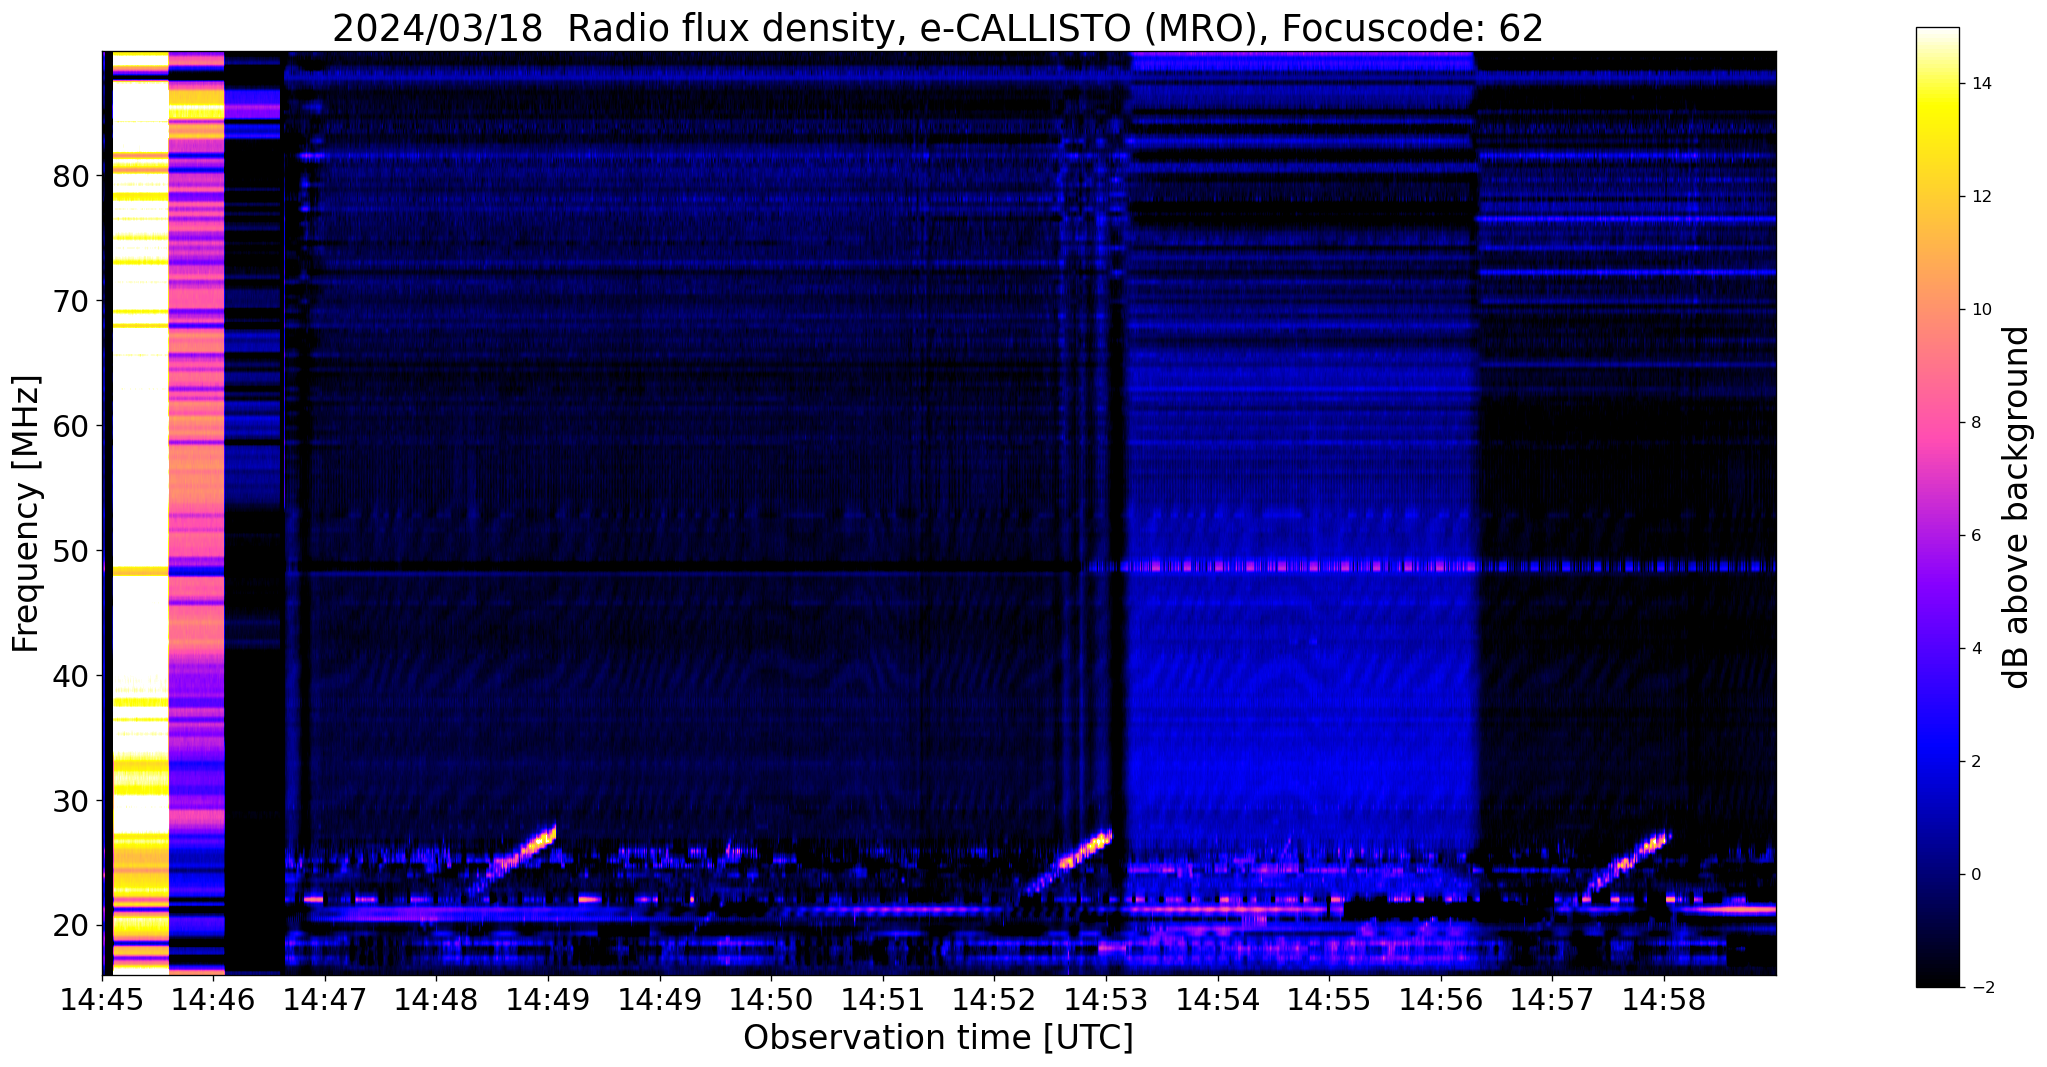Click the 14:54 time tick label
Screen dimensions: 2047x1067
[1218, 1000]
